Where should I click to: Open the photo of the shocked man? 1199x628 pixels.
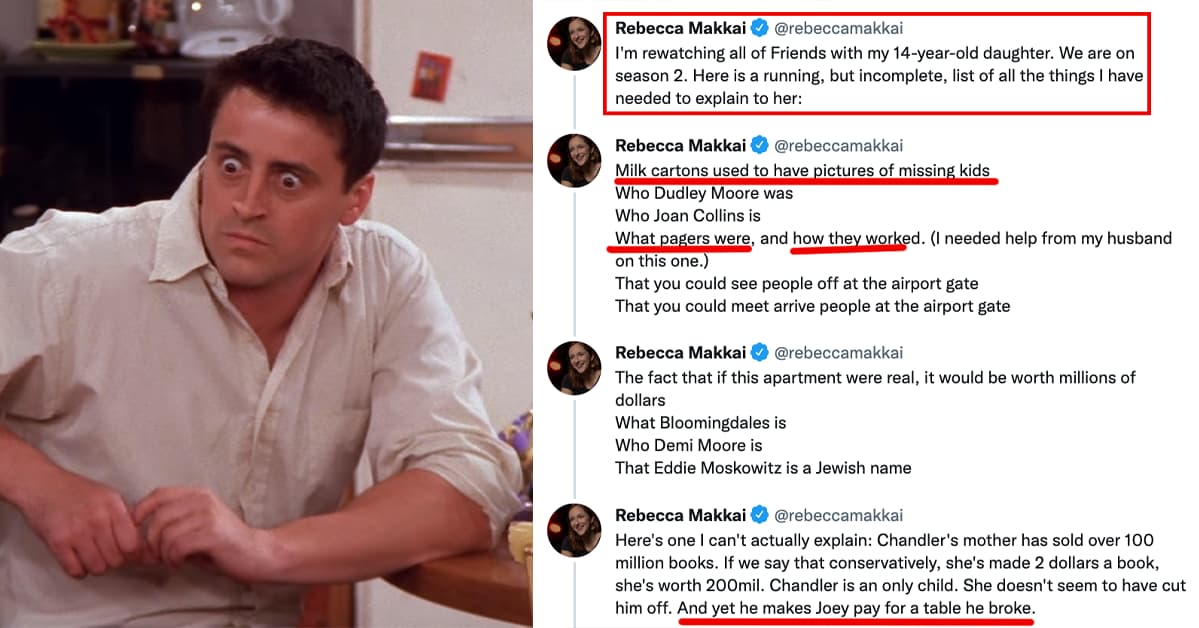coord(265,314)
